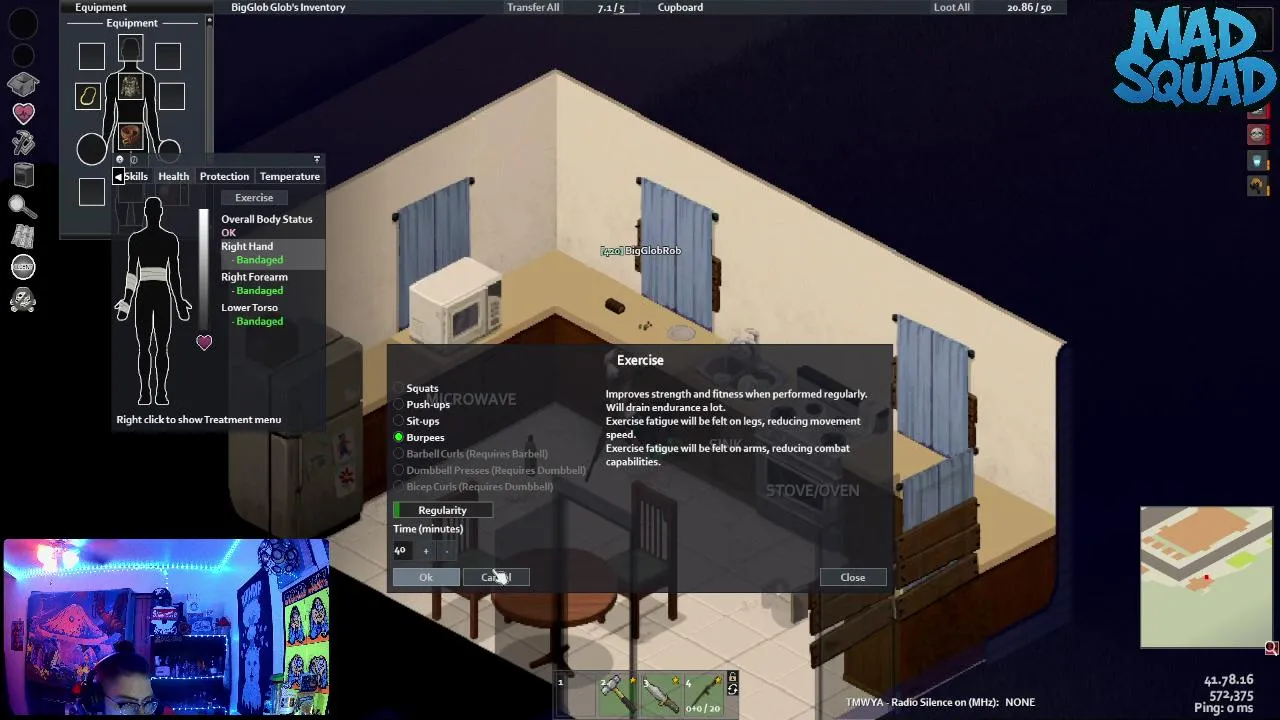
Task: Open the folded map icon in sidebar
Action: click(24, 236)
